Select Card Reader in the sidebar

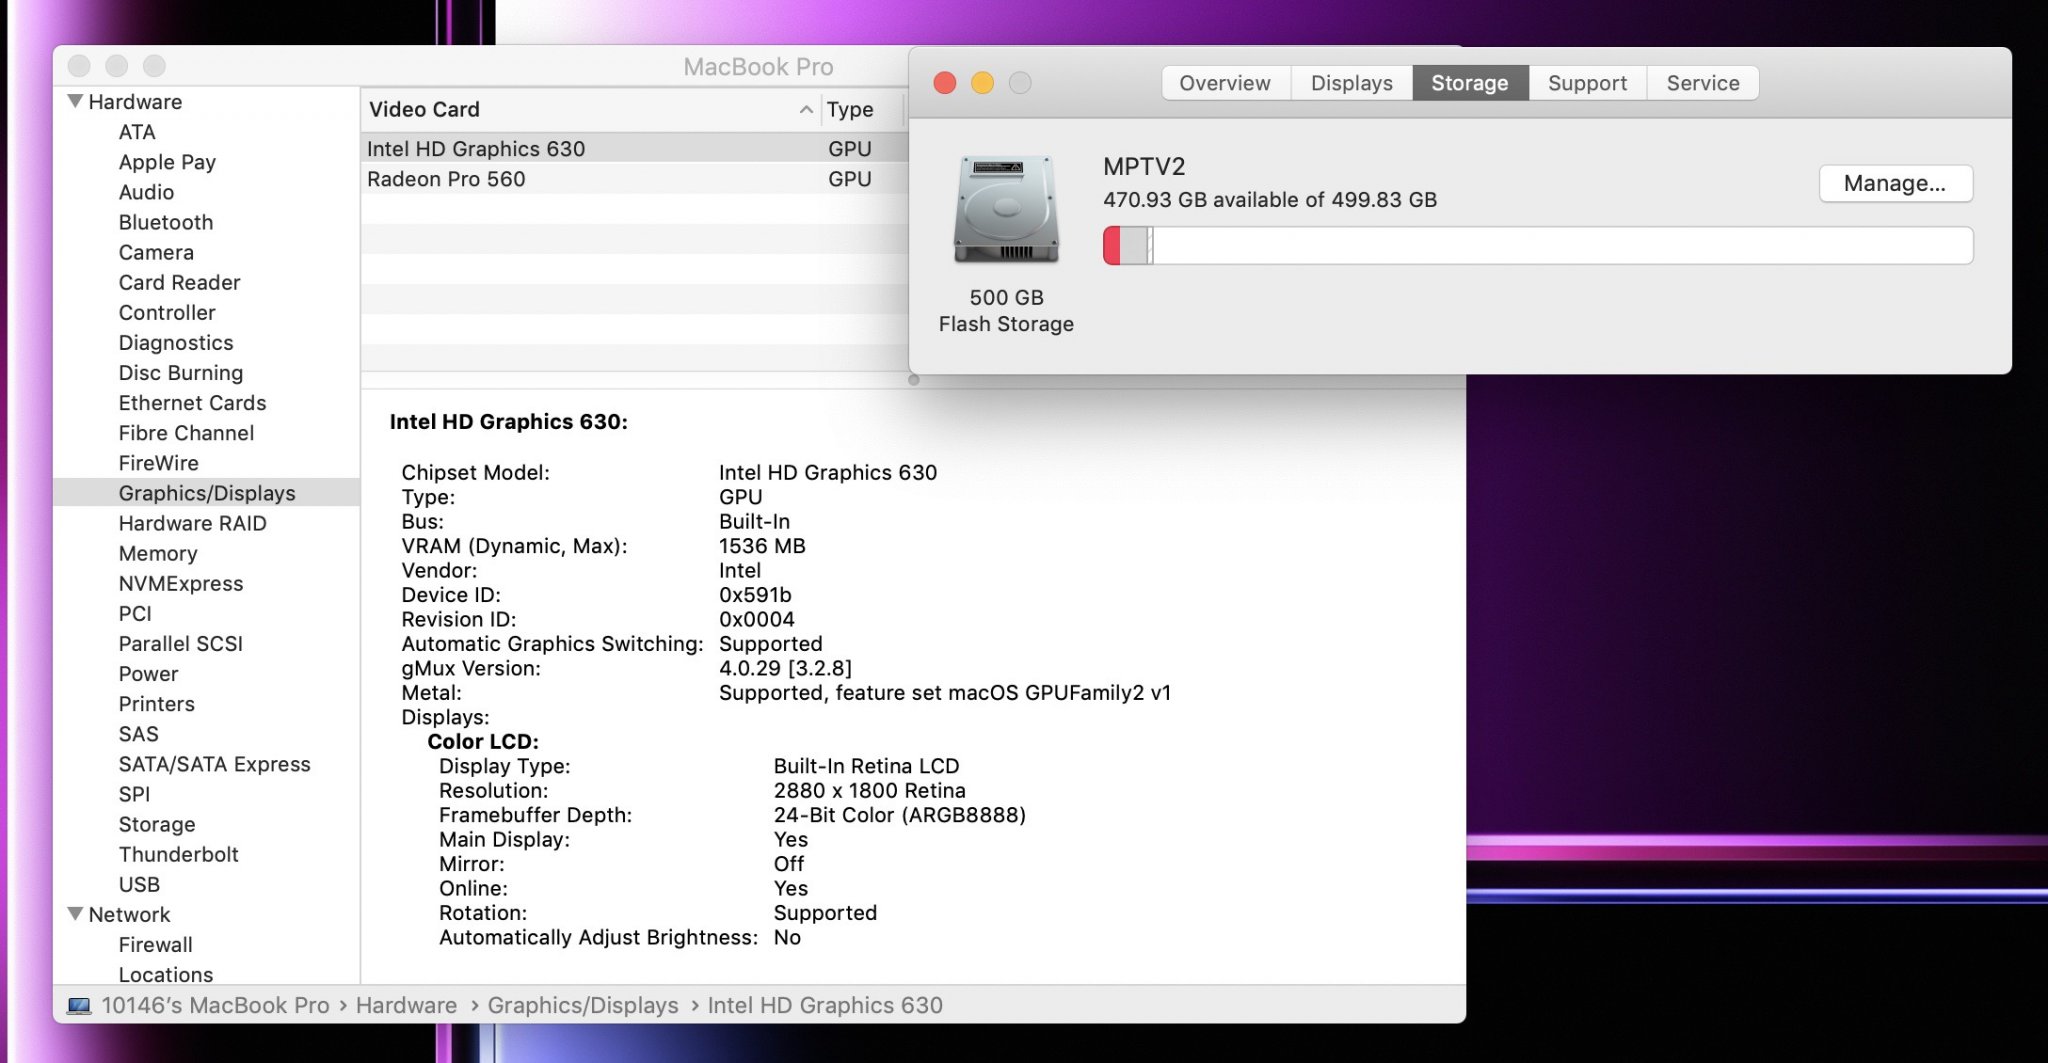pos(179,282)
